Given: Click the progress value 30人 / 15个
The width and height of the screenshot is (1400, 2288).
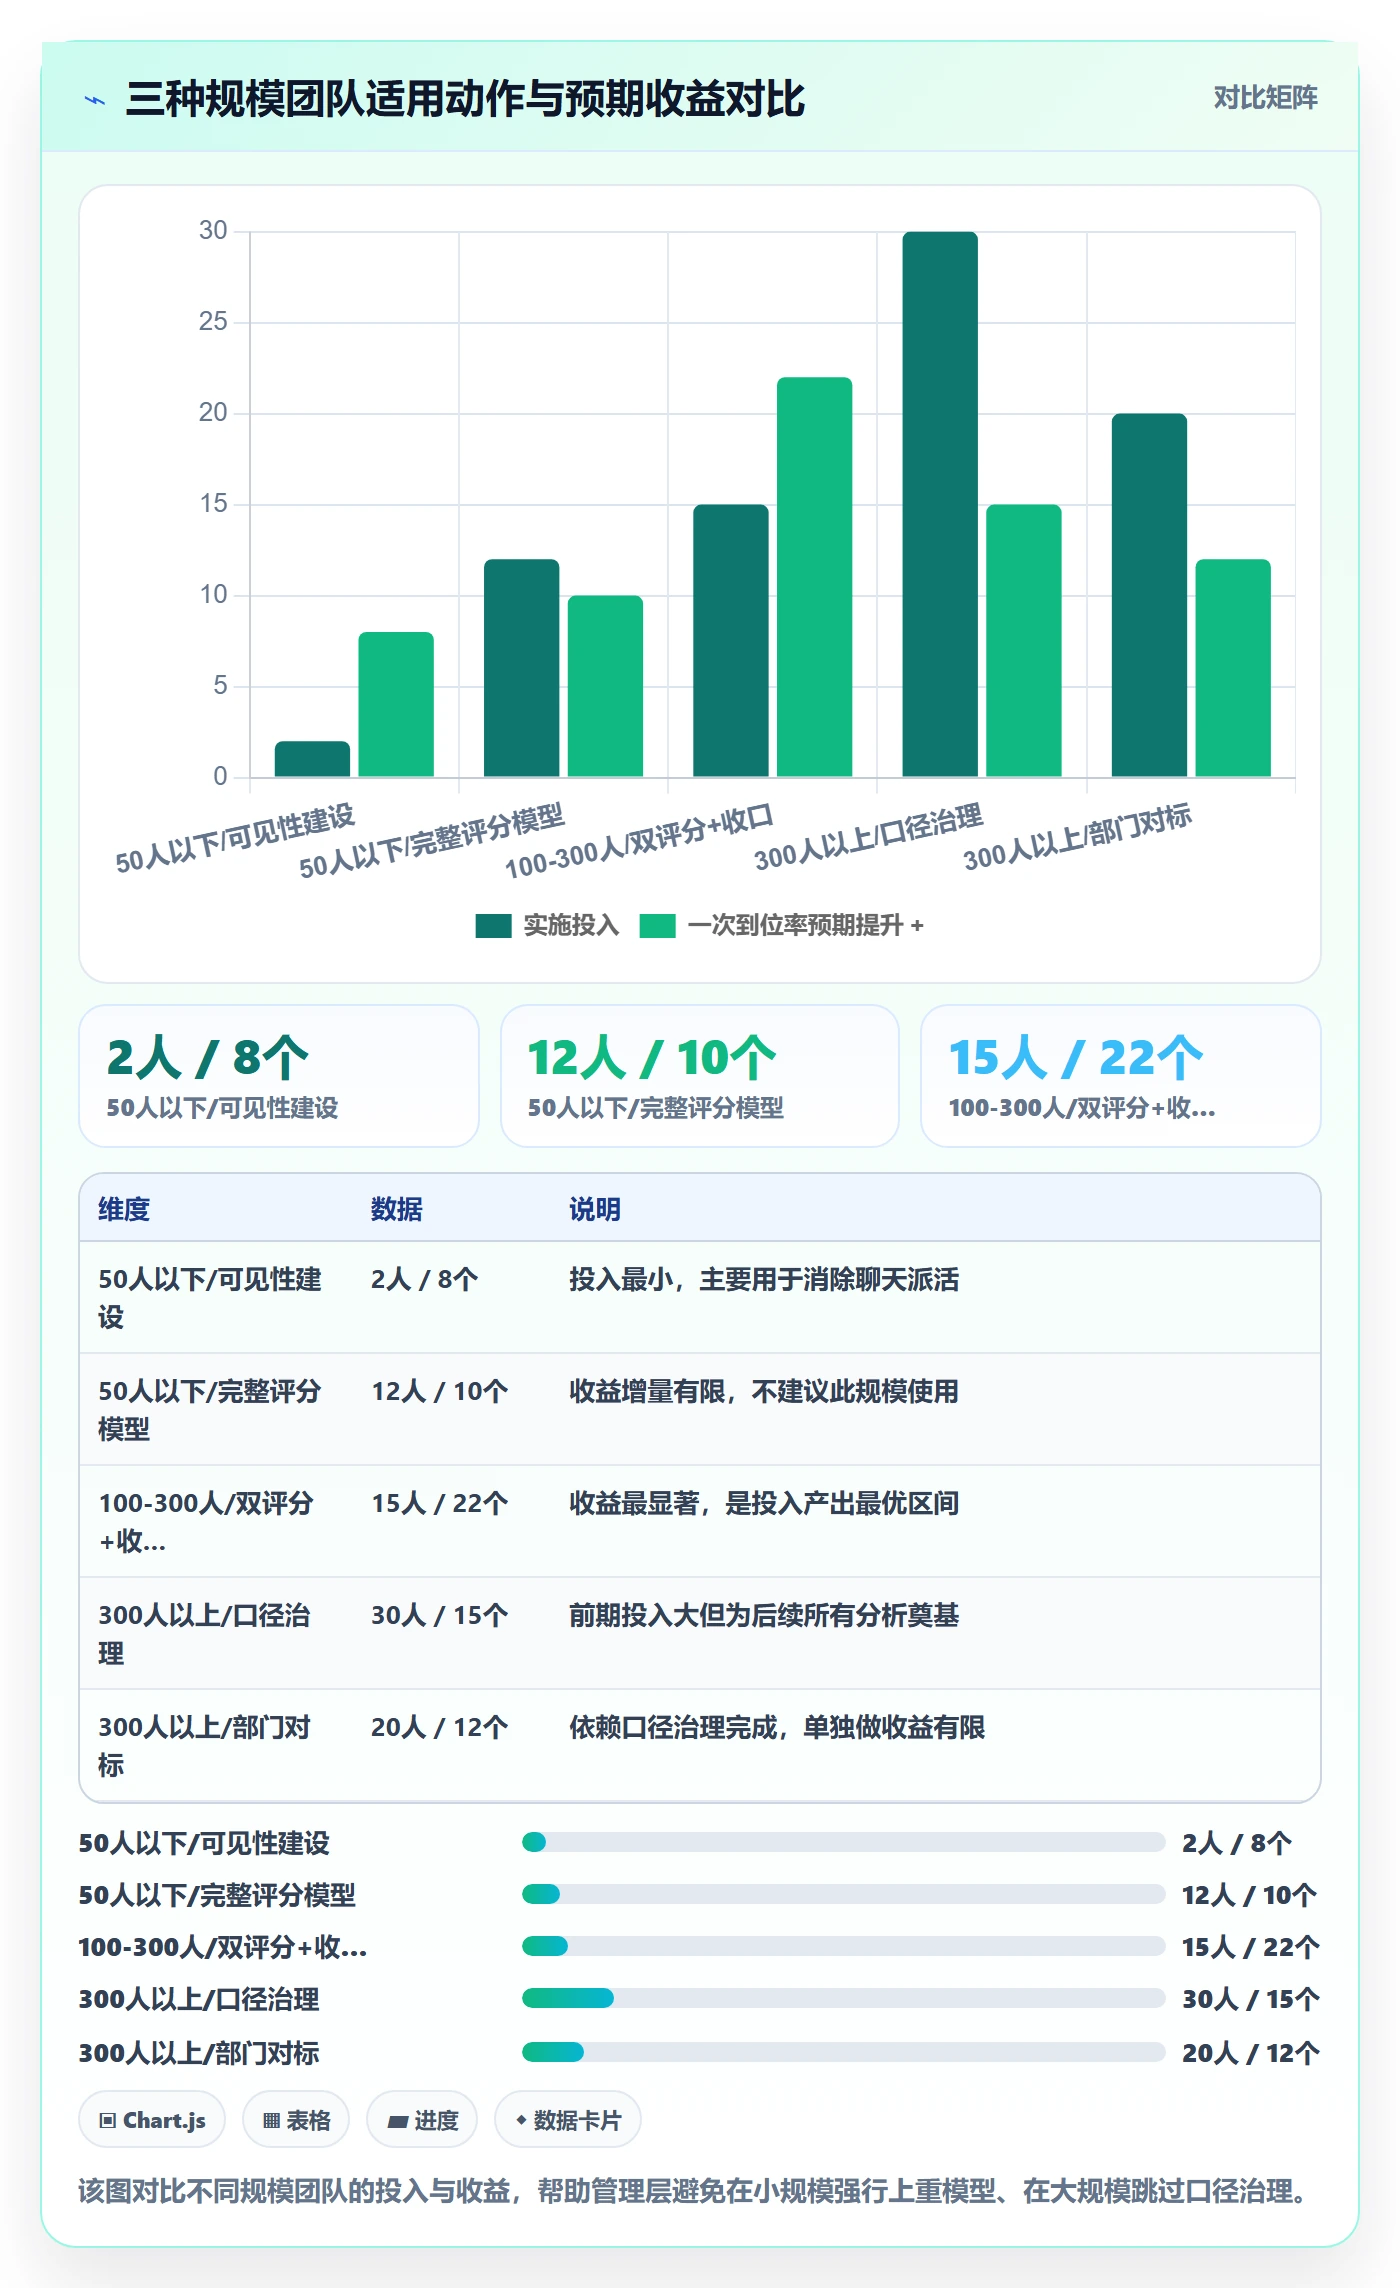Looking at the screenshot, I should coord(1251,1999).
